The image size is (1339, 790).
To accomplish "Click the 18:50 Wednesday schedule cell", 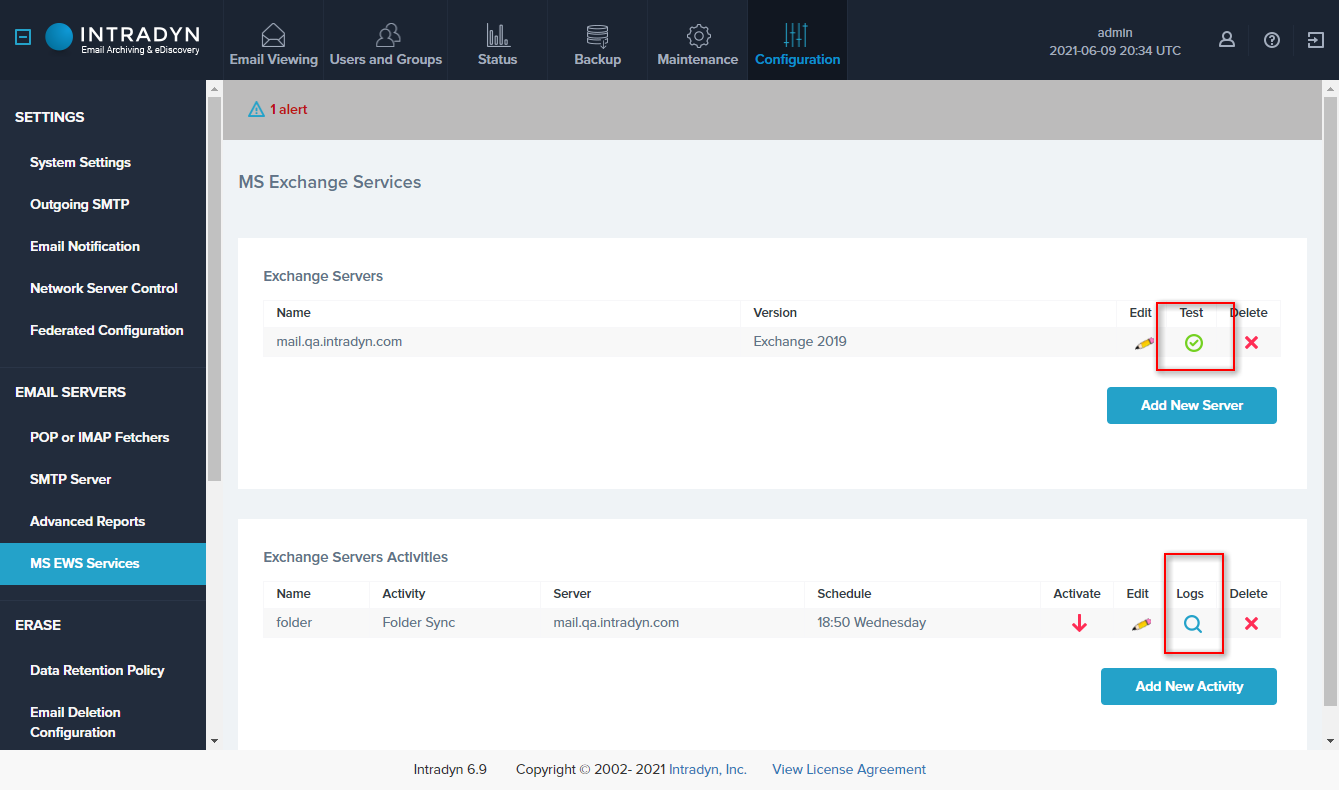I will coord(871,622).
